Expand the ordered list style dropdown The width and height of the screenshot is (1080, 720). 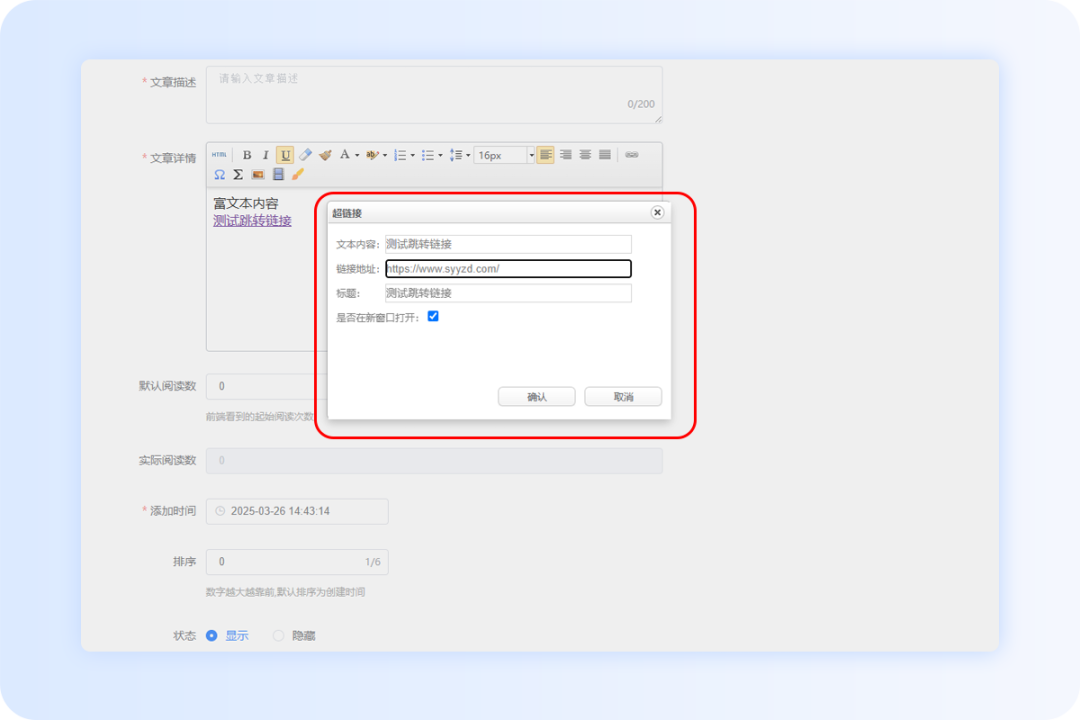click(x=413, y=155)
